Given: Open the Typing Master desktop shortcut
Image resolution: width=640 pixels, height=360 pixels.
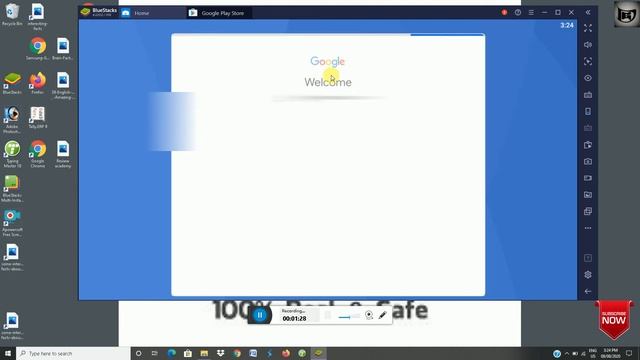Looking at the screenshot, I should point(12,154).
